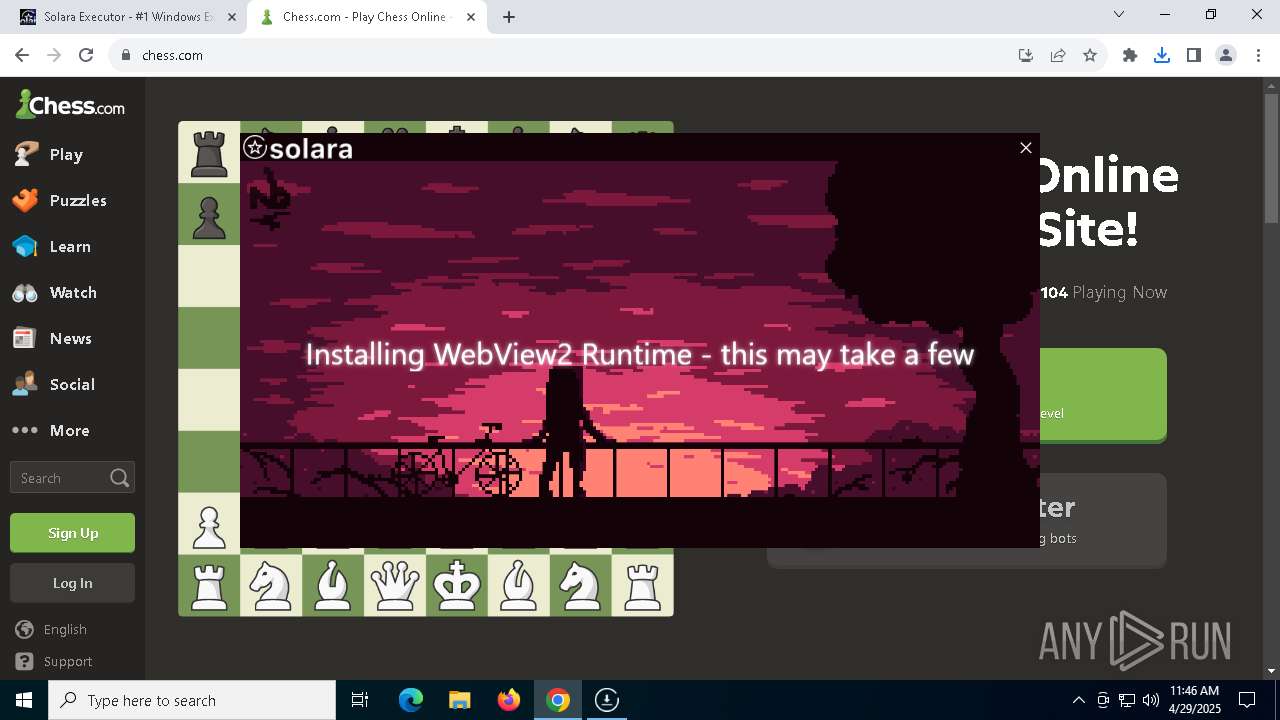
Task: Open the Chrome profile avatar
Action: (x=1226, y=55)
